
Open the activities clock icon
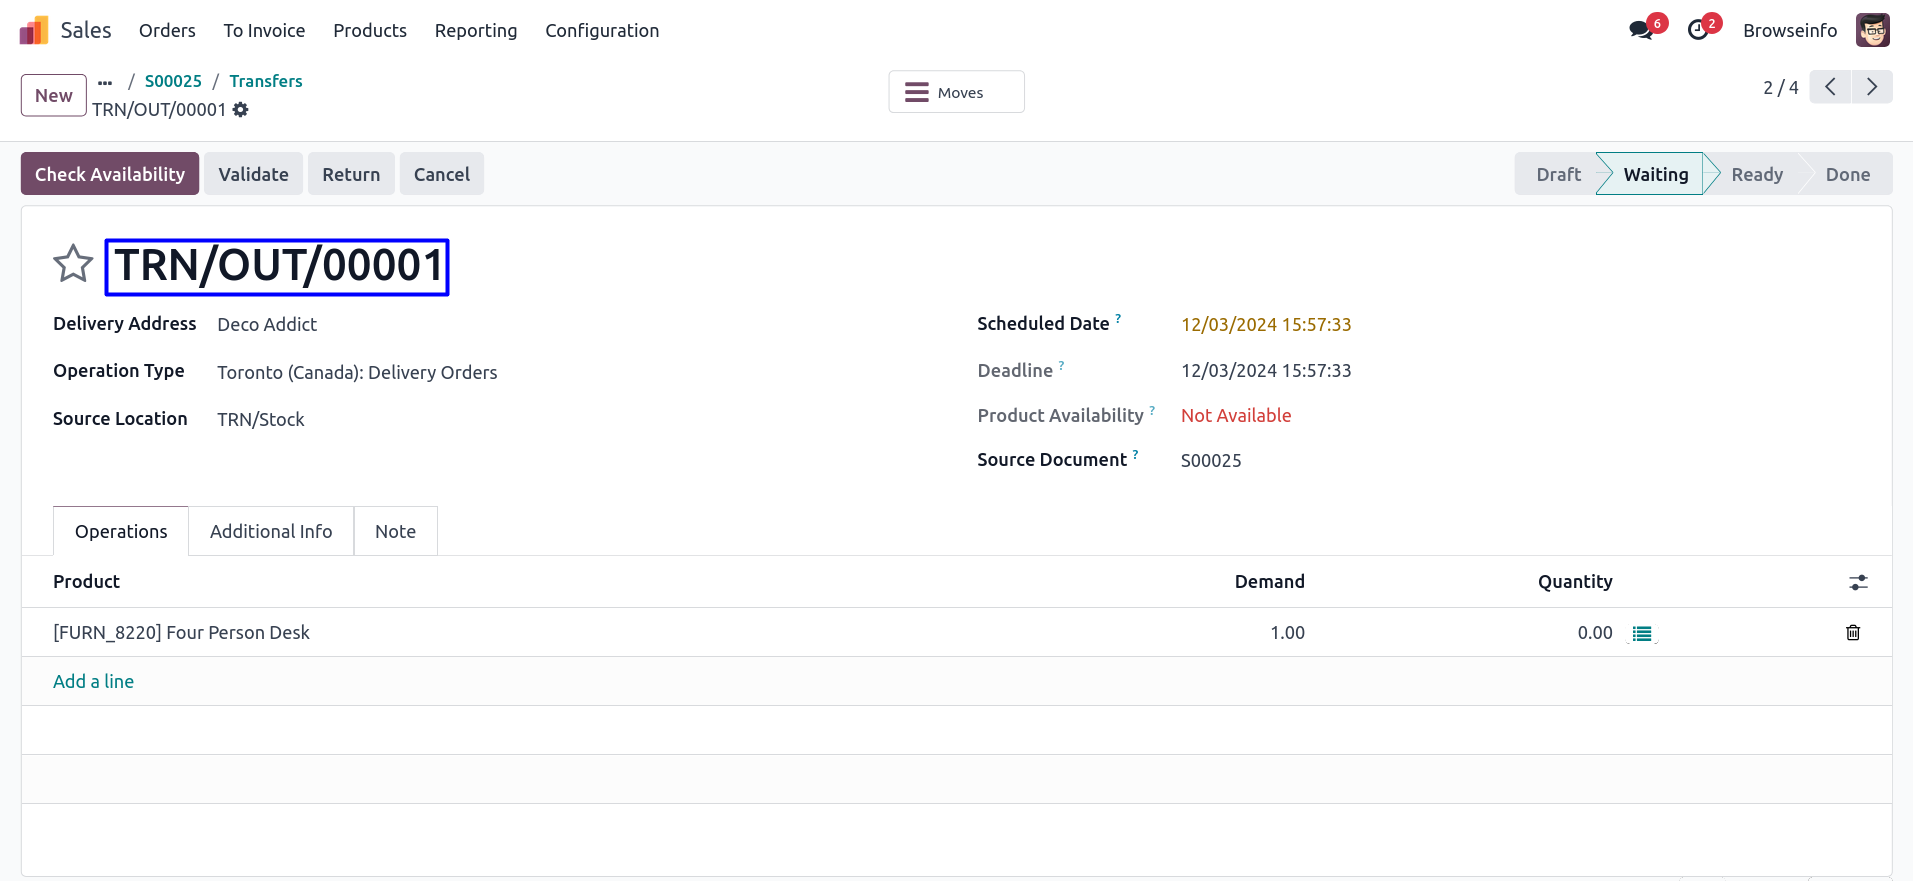[1697, 30]
